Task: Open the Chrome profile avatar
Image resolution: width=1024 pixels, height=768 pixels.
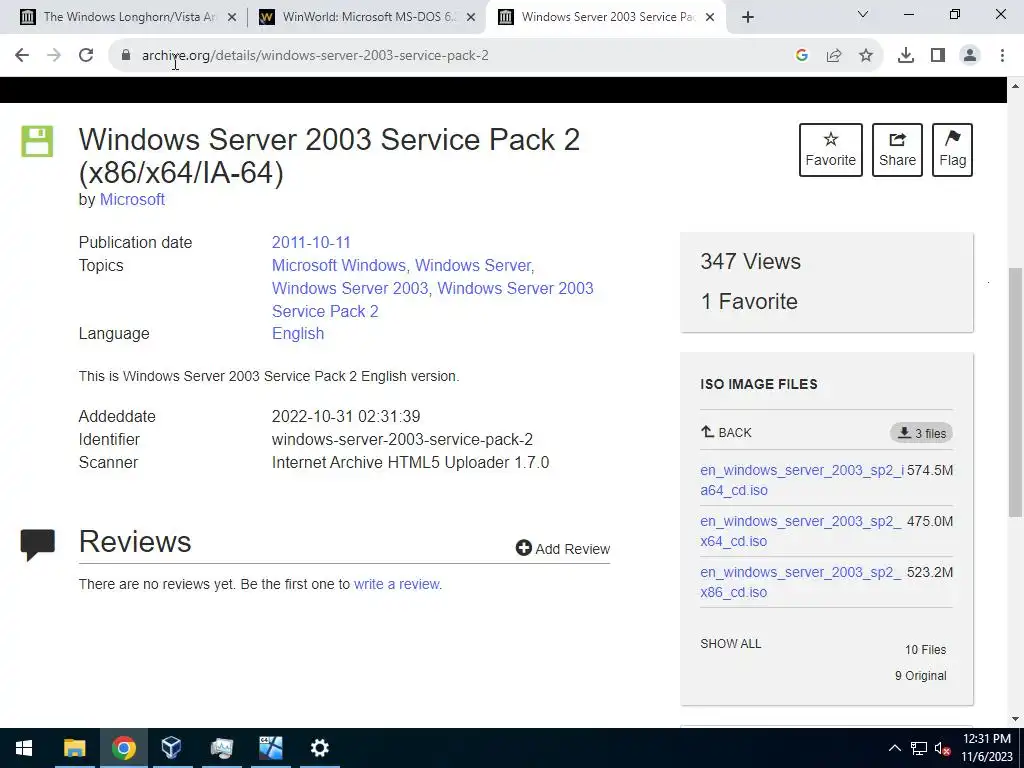Action: (x=970, y=56)
